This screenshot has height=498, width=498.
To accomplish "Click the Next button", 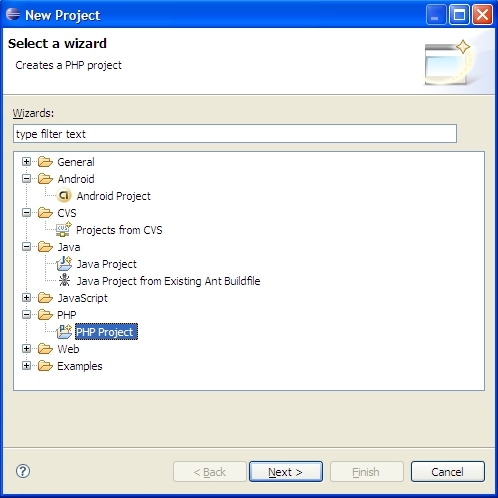I will coord(286,472).
